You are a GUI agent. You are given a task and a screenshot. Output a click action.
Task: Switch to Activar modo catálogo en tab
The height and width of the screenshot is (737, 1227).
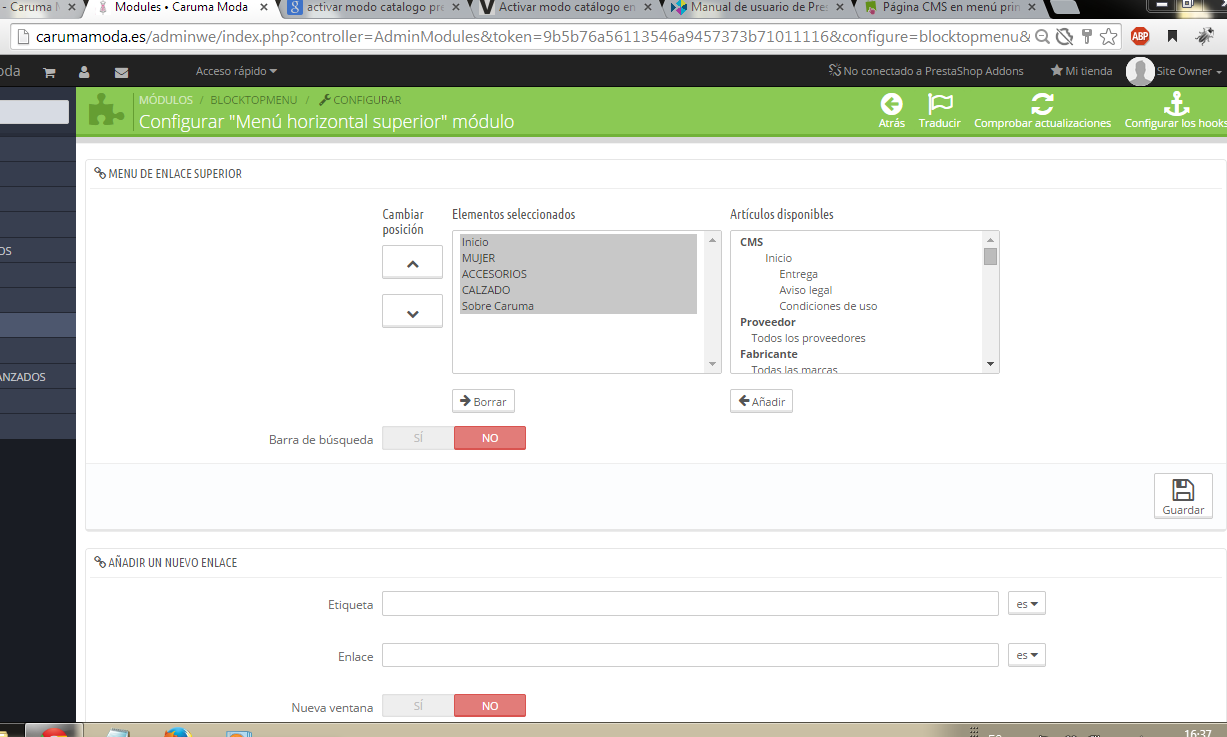[566, 7]
